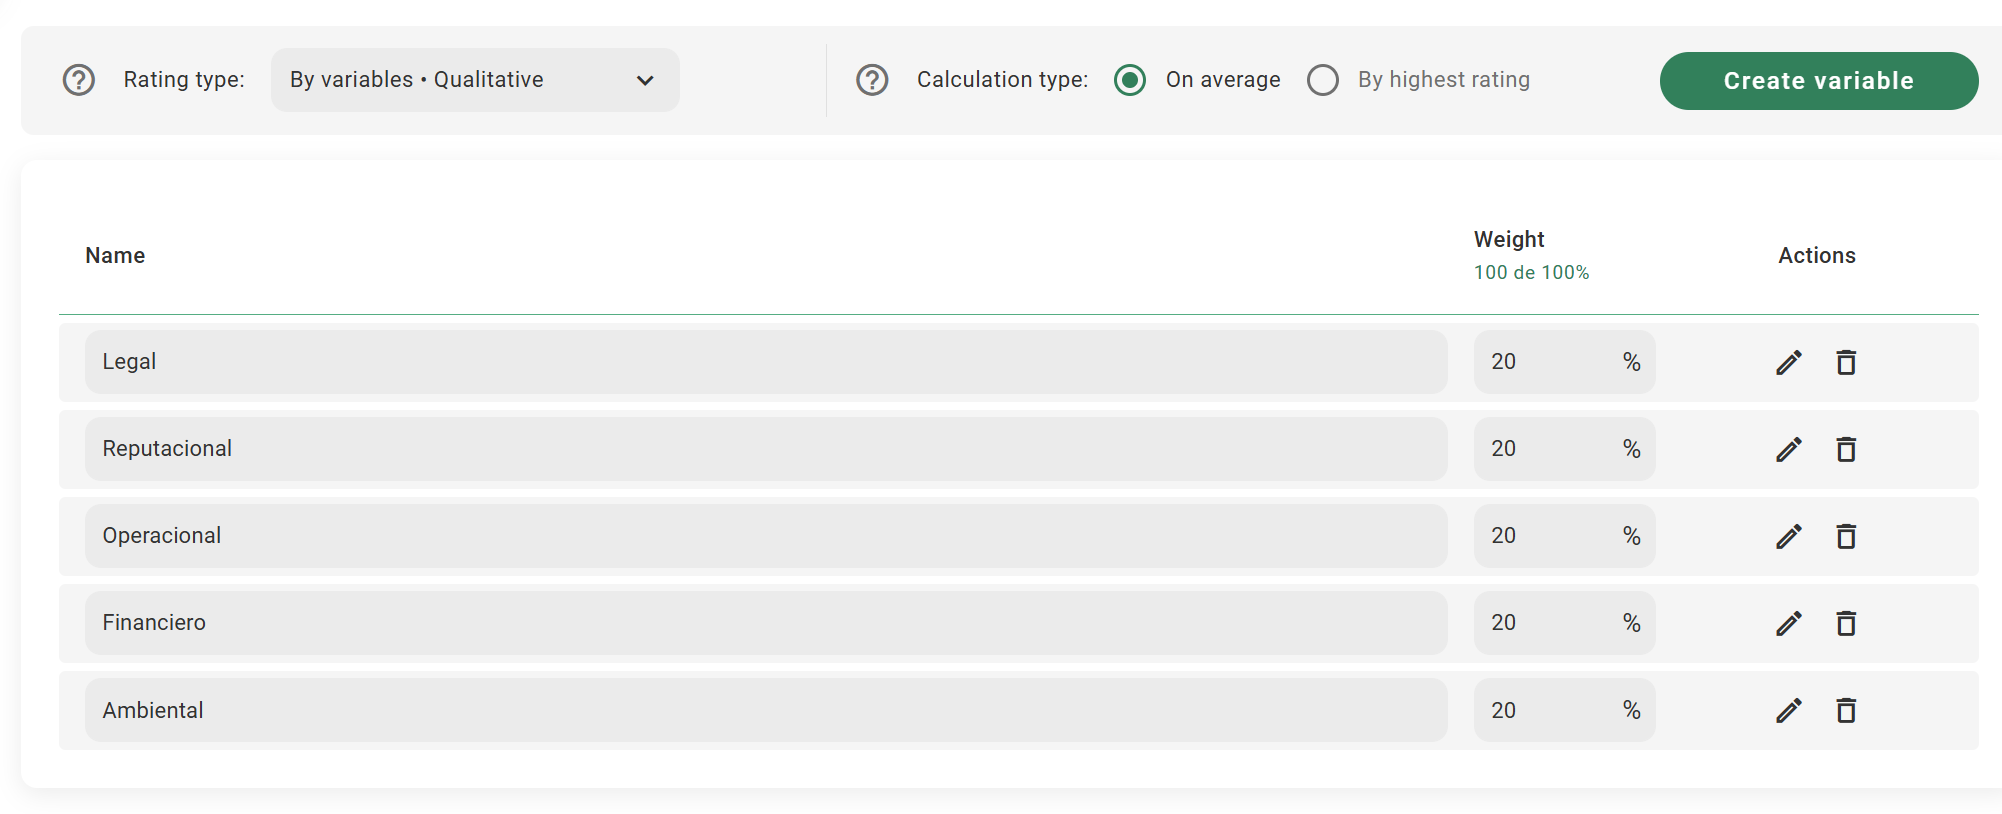
Task: Edit the Operacional variable
Action: tap(1789, 536)
